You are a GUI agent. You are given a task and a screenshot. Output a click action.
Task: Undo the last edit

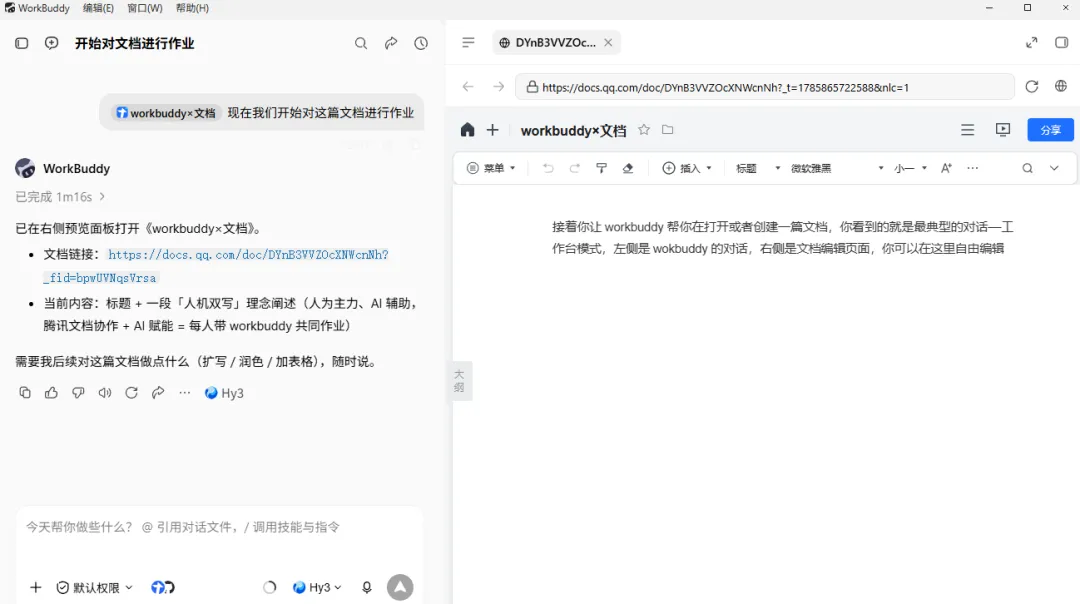click(x=548, y=168)
